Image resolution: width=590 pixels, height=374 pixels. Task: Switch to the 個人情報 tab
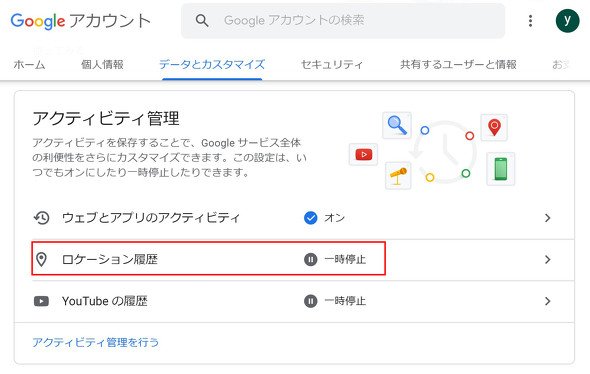click(102, 65)
